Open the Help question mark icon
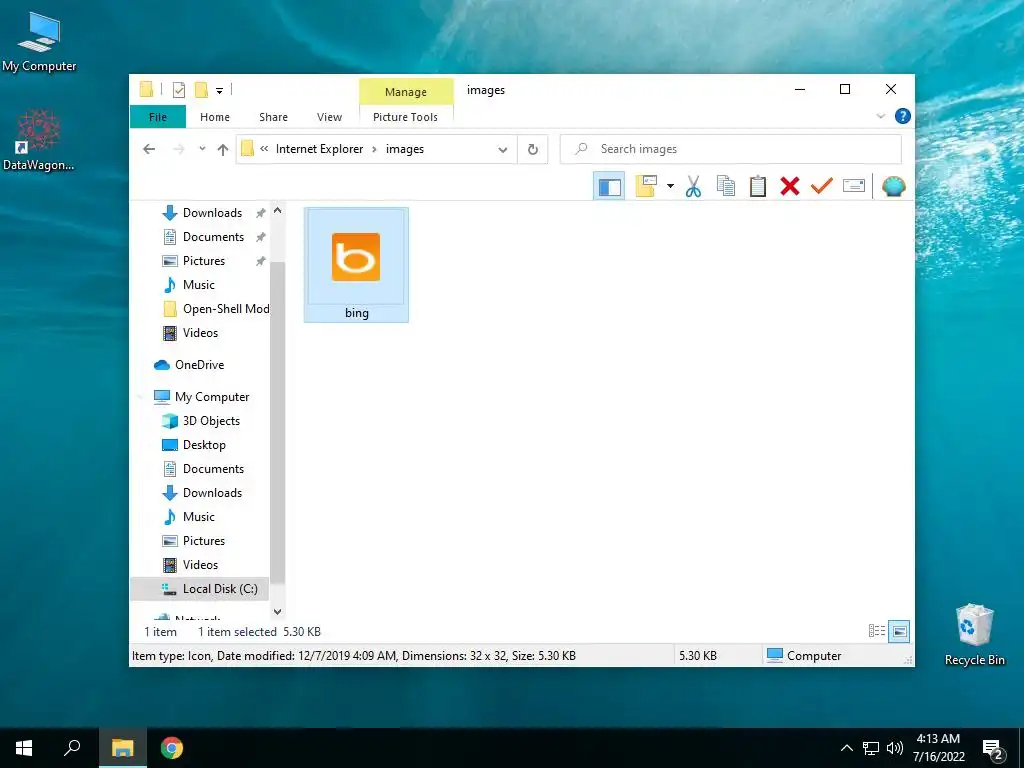 [x=903, y=116]
